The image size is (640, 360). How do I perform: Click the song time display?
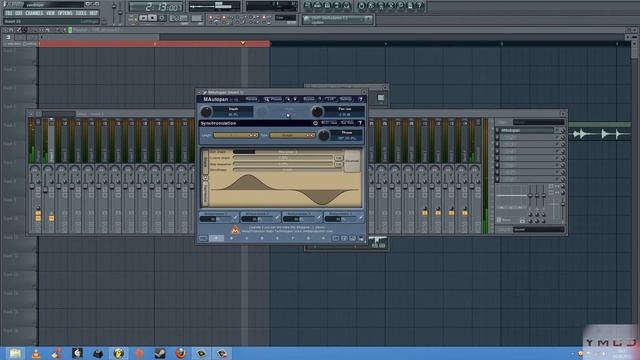tap(156, 7)
